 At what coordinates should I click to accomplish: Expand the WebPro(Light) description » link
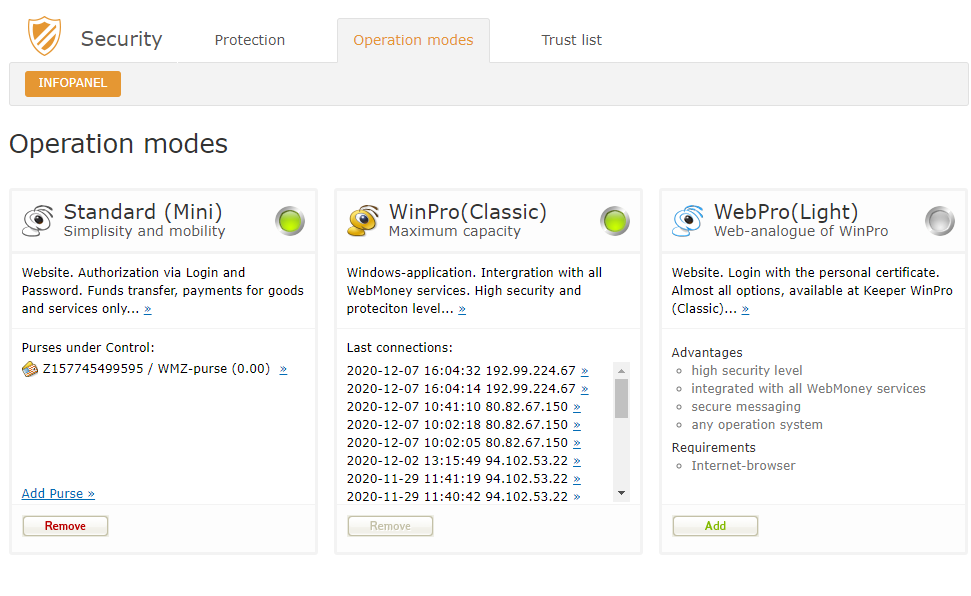click(745, 309)
